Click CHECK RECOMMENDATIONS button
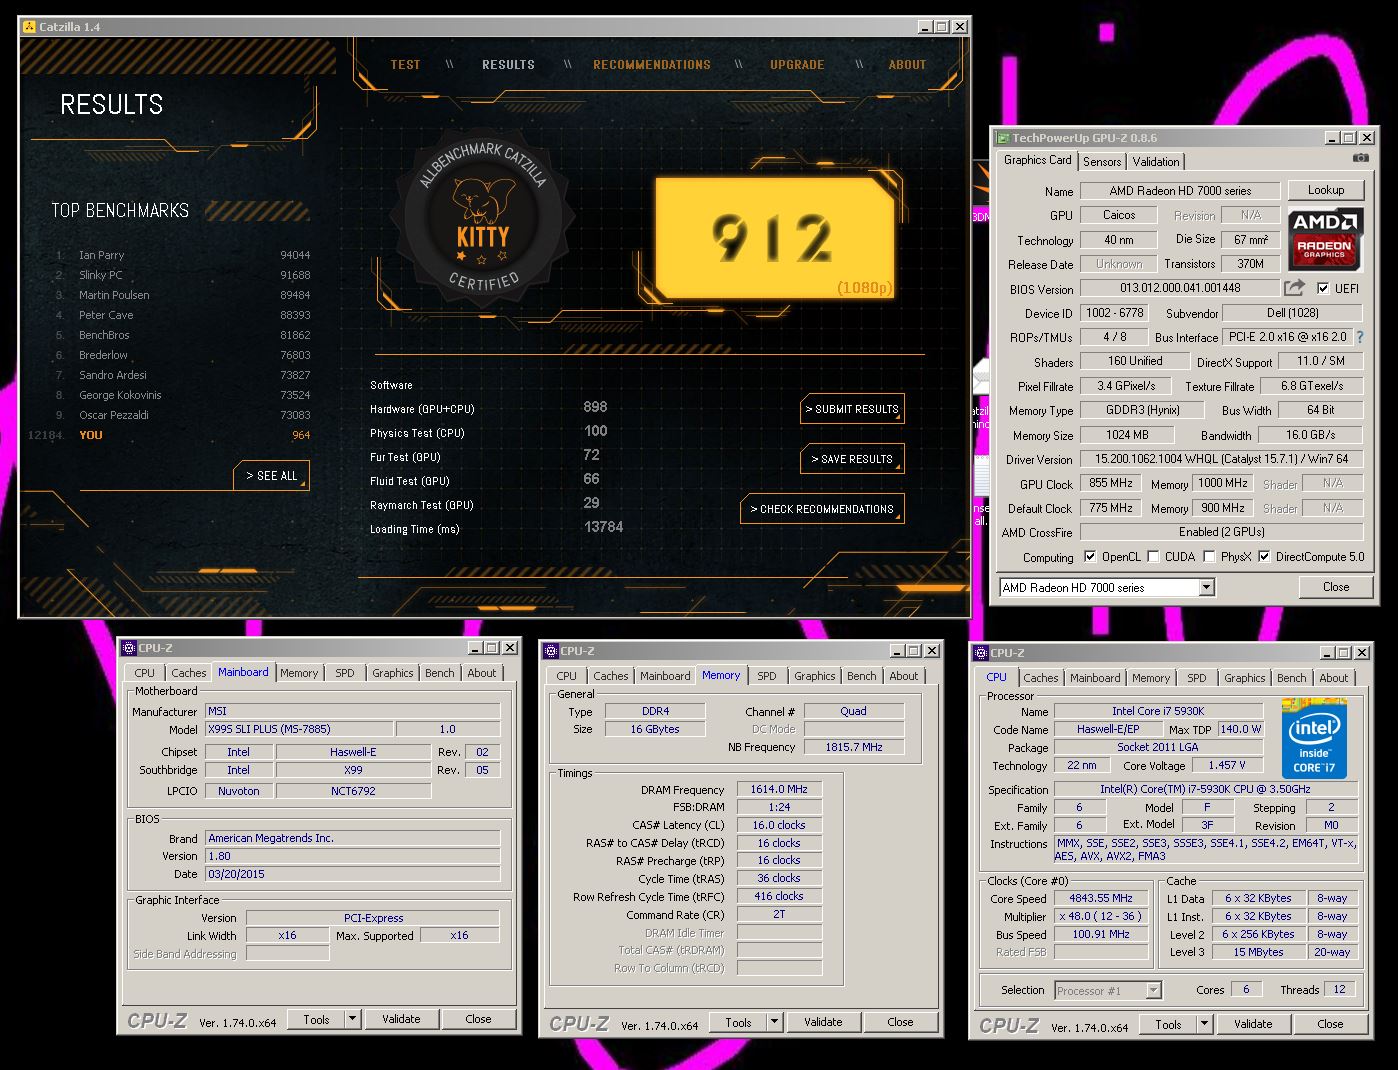The image size is (1398, 1070). (x=822, y=509)
